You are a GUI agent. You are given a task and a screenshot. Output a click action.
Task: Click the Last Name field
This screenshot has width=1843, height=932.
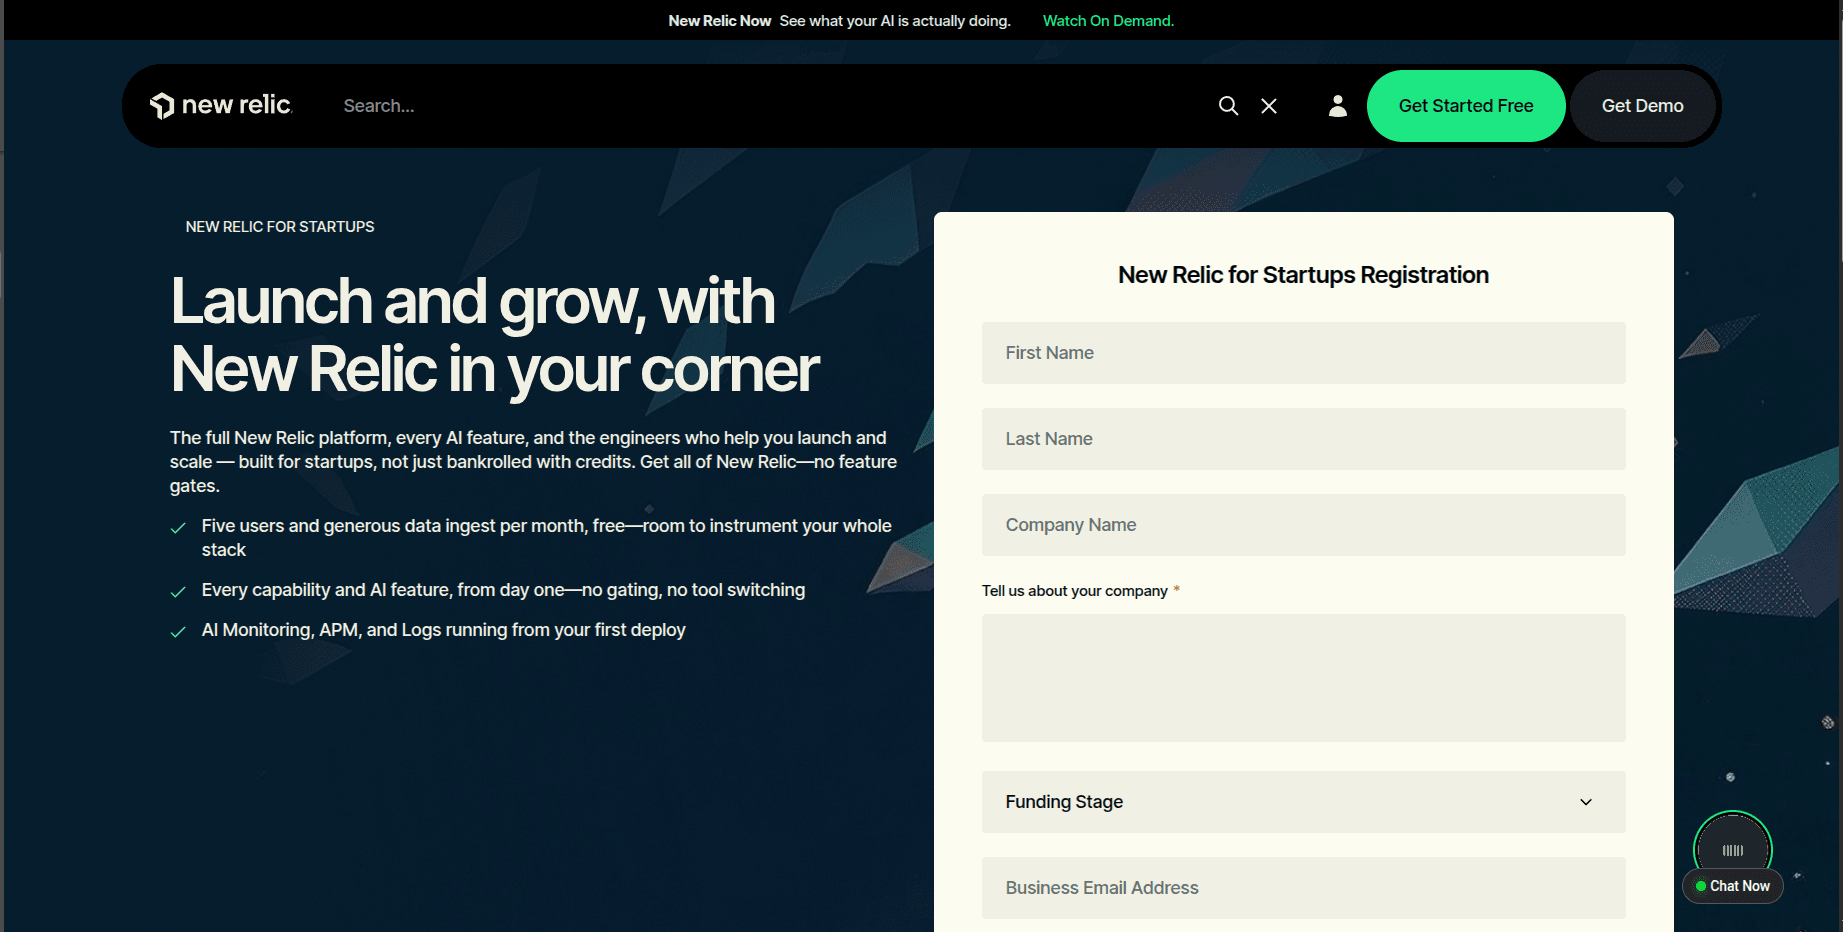(1303, 439)
